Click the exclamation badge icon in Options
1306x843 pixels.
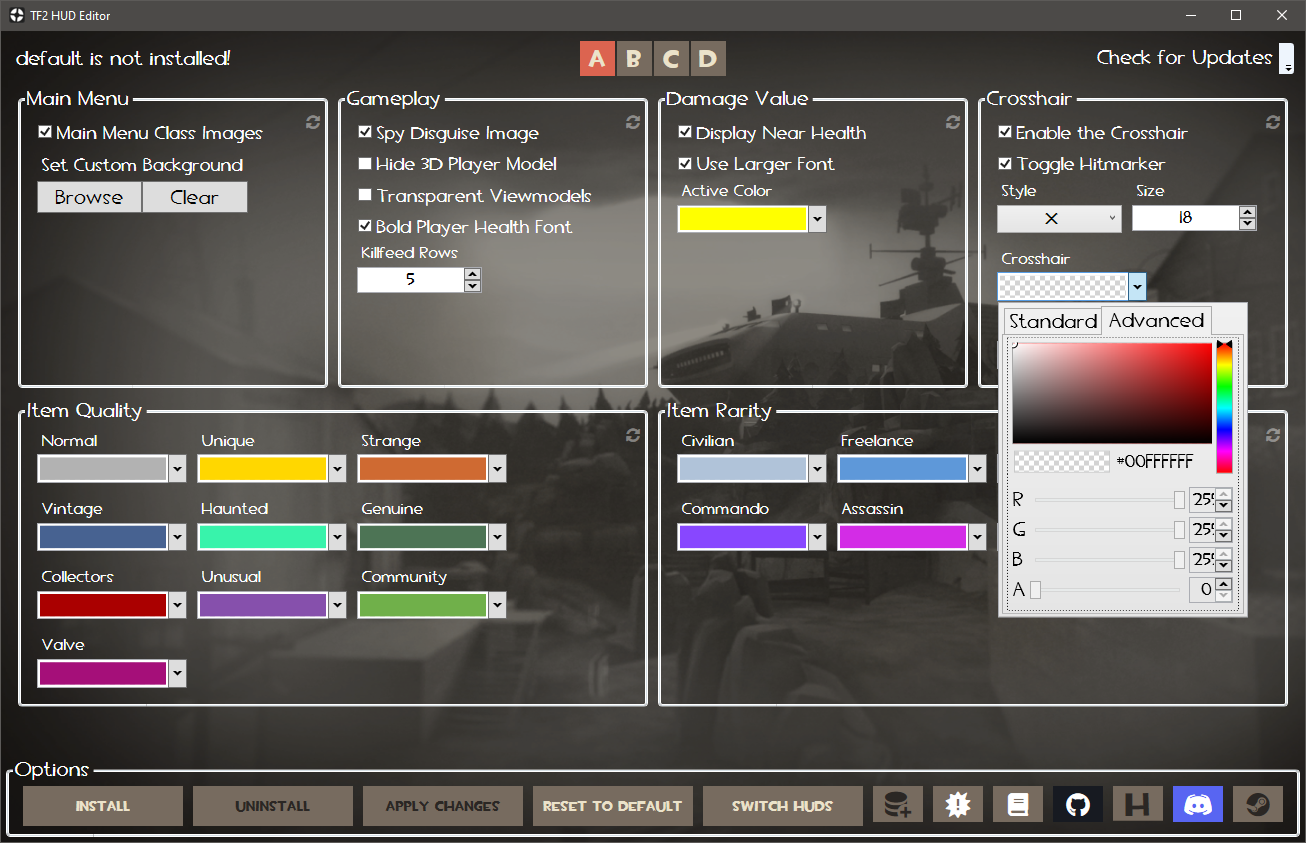958,805
